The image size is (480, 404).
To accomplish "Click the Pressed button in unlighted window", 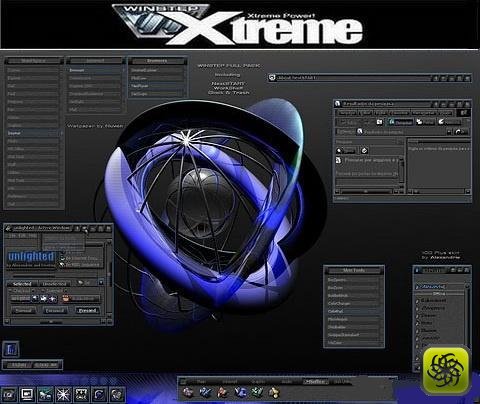I will [x=87, y=311].
